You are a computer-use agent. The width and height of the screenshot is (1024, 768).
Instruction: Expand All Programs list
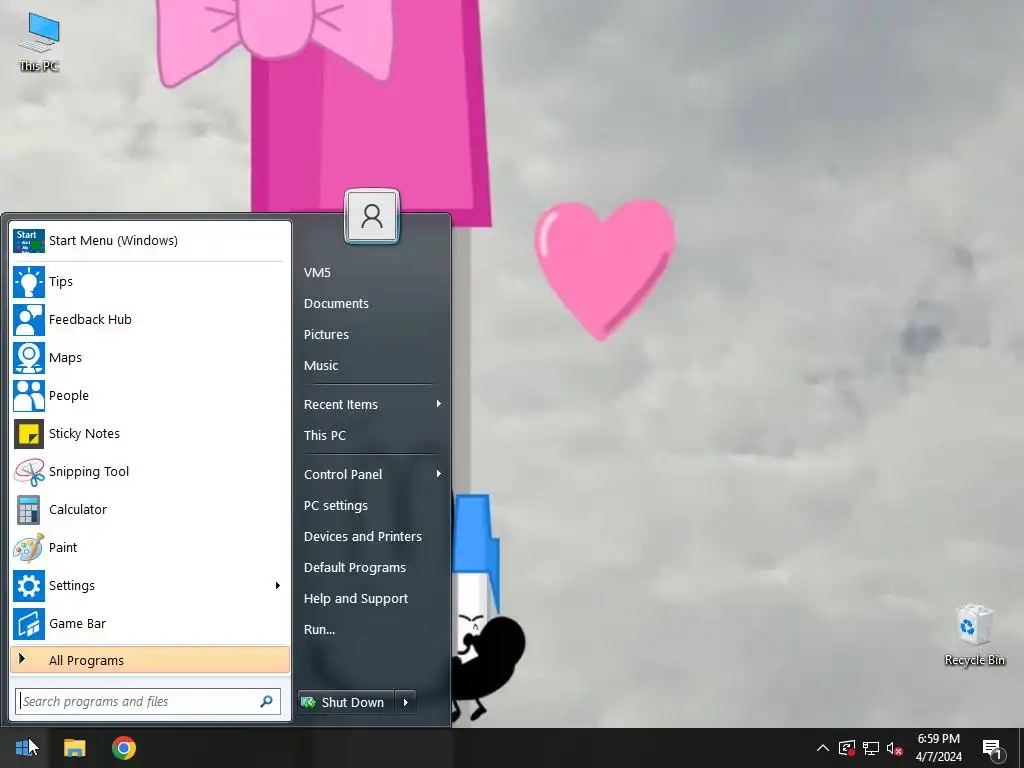[150, 660]
